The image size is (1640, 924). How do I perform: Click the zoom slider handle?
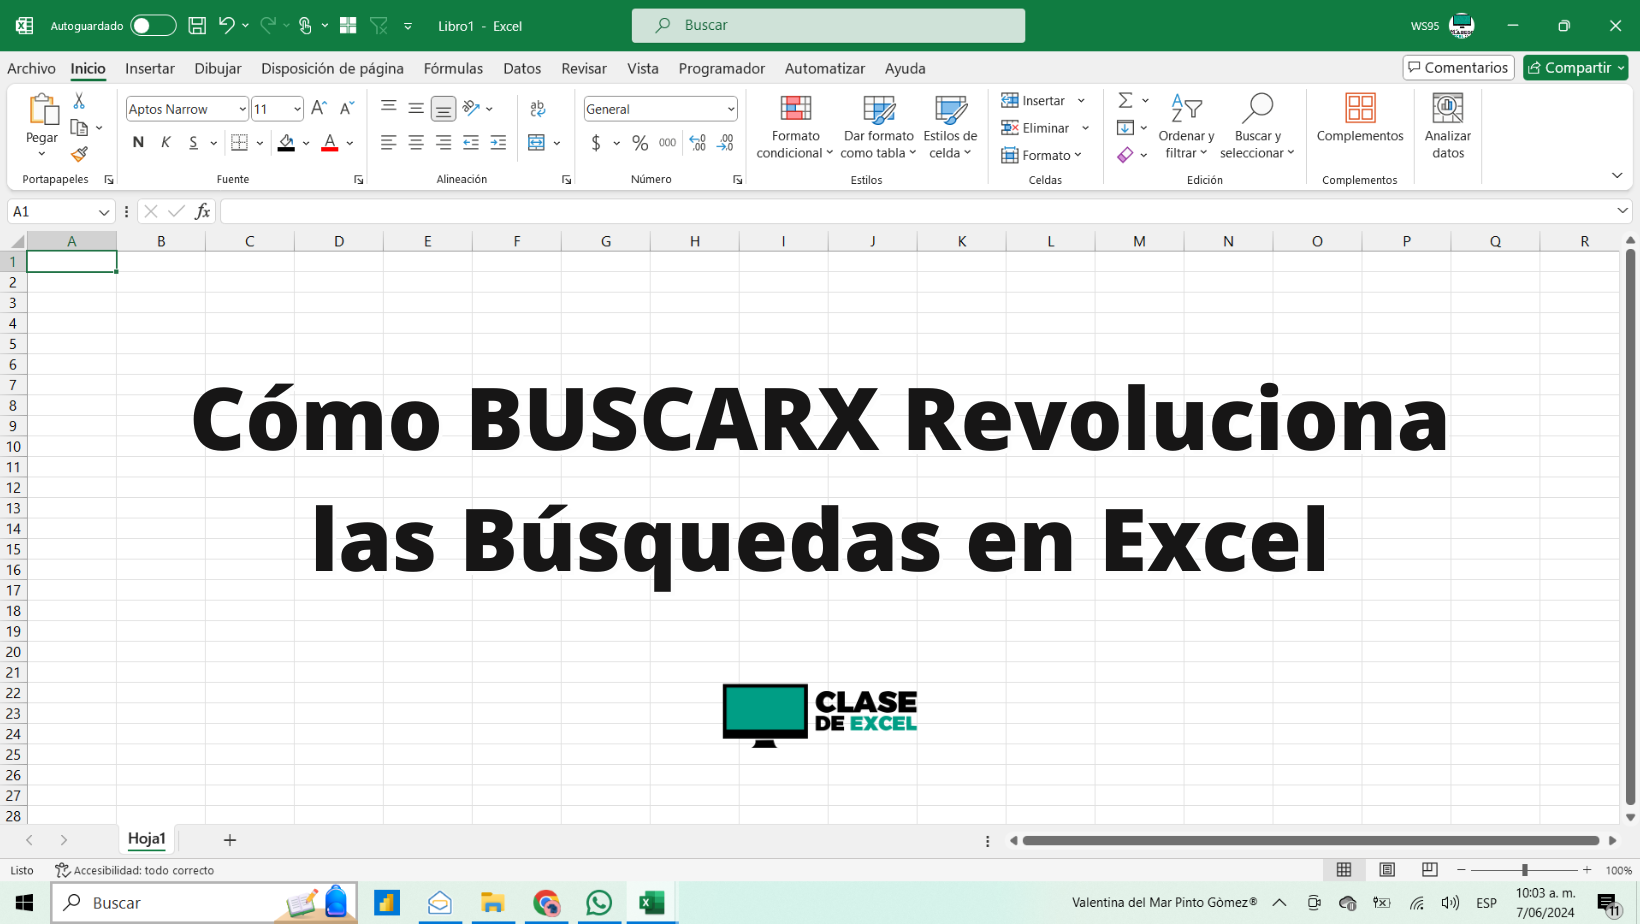[1524, 870]
